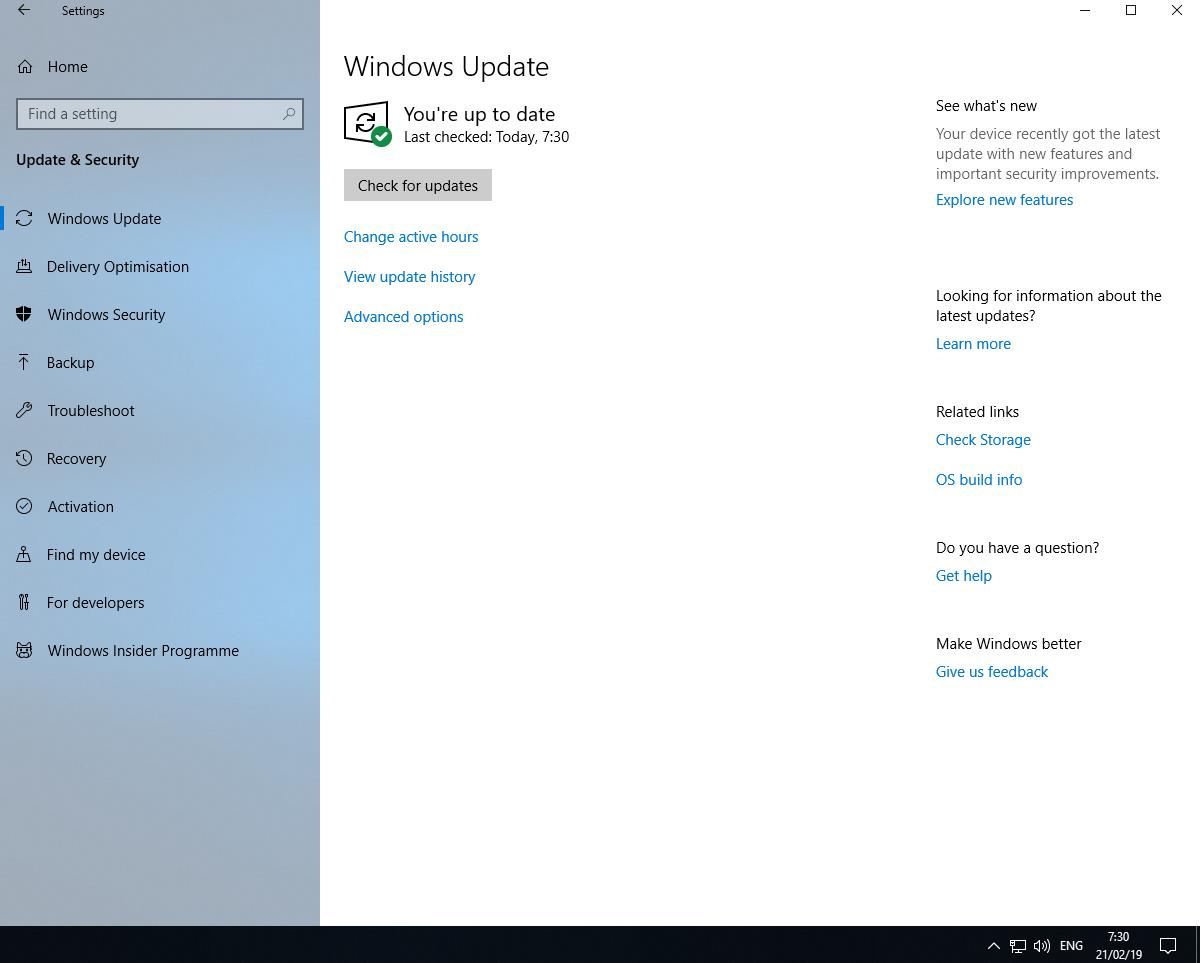Image resolution: width=1200 pixels, height=963 pixels.
Task: Click the Learn more link
Action: 973,344
